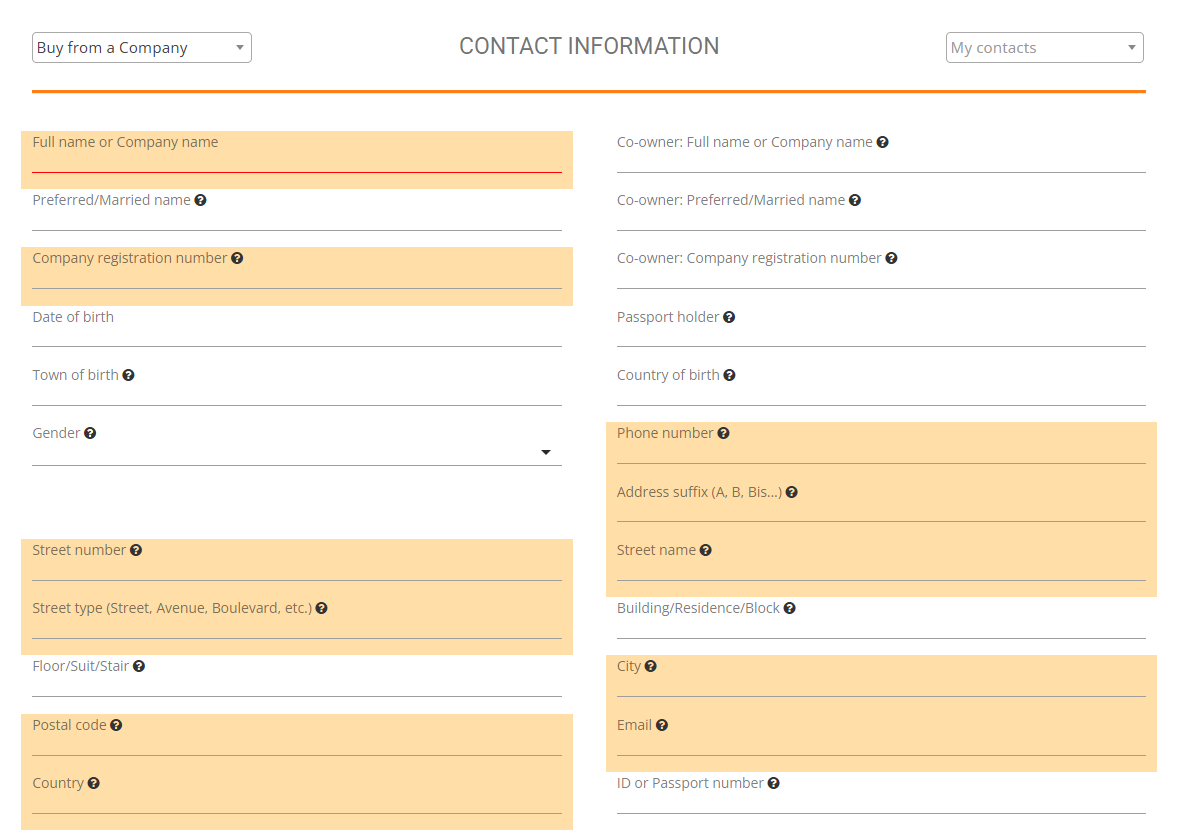The image size is (1182, 840).
Task: Click the Street name help icon
Action: click(706, 550)
